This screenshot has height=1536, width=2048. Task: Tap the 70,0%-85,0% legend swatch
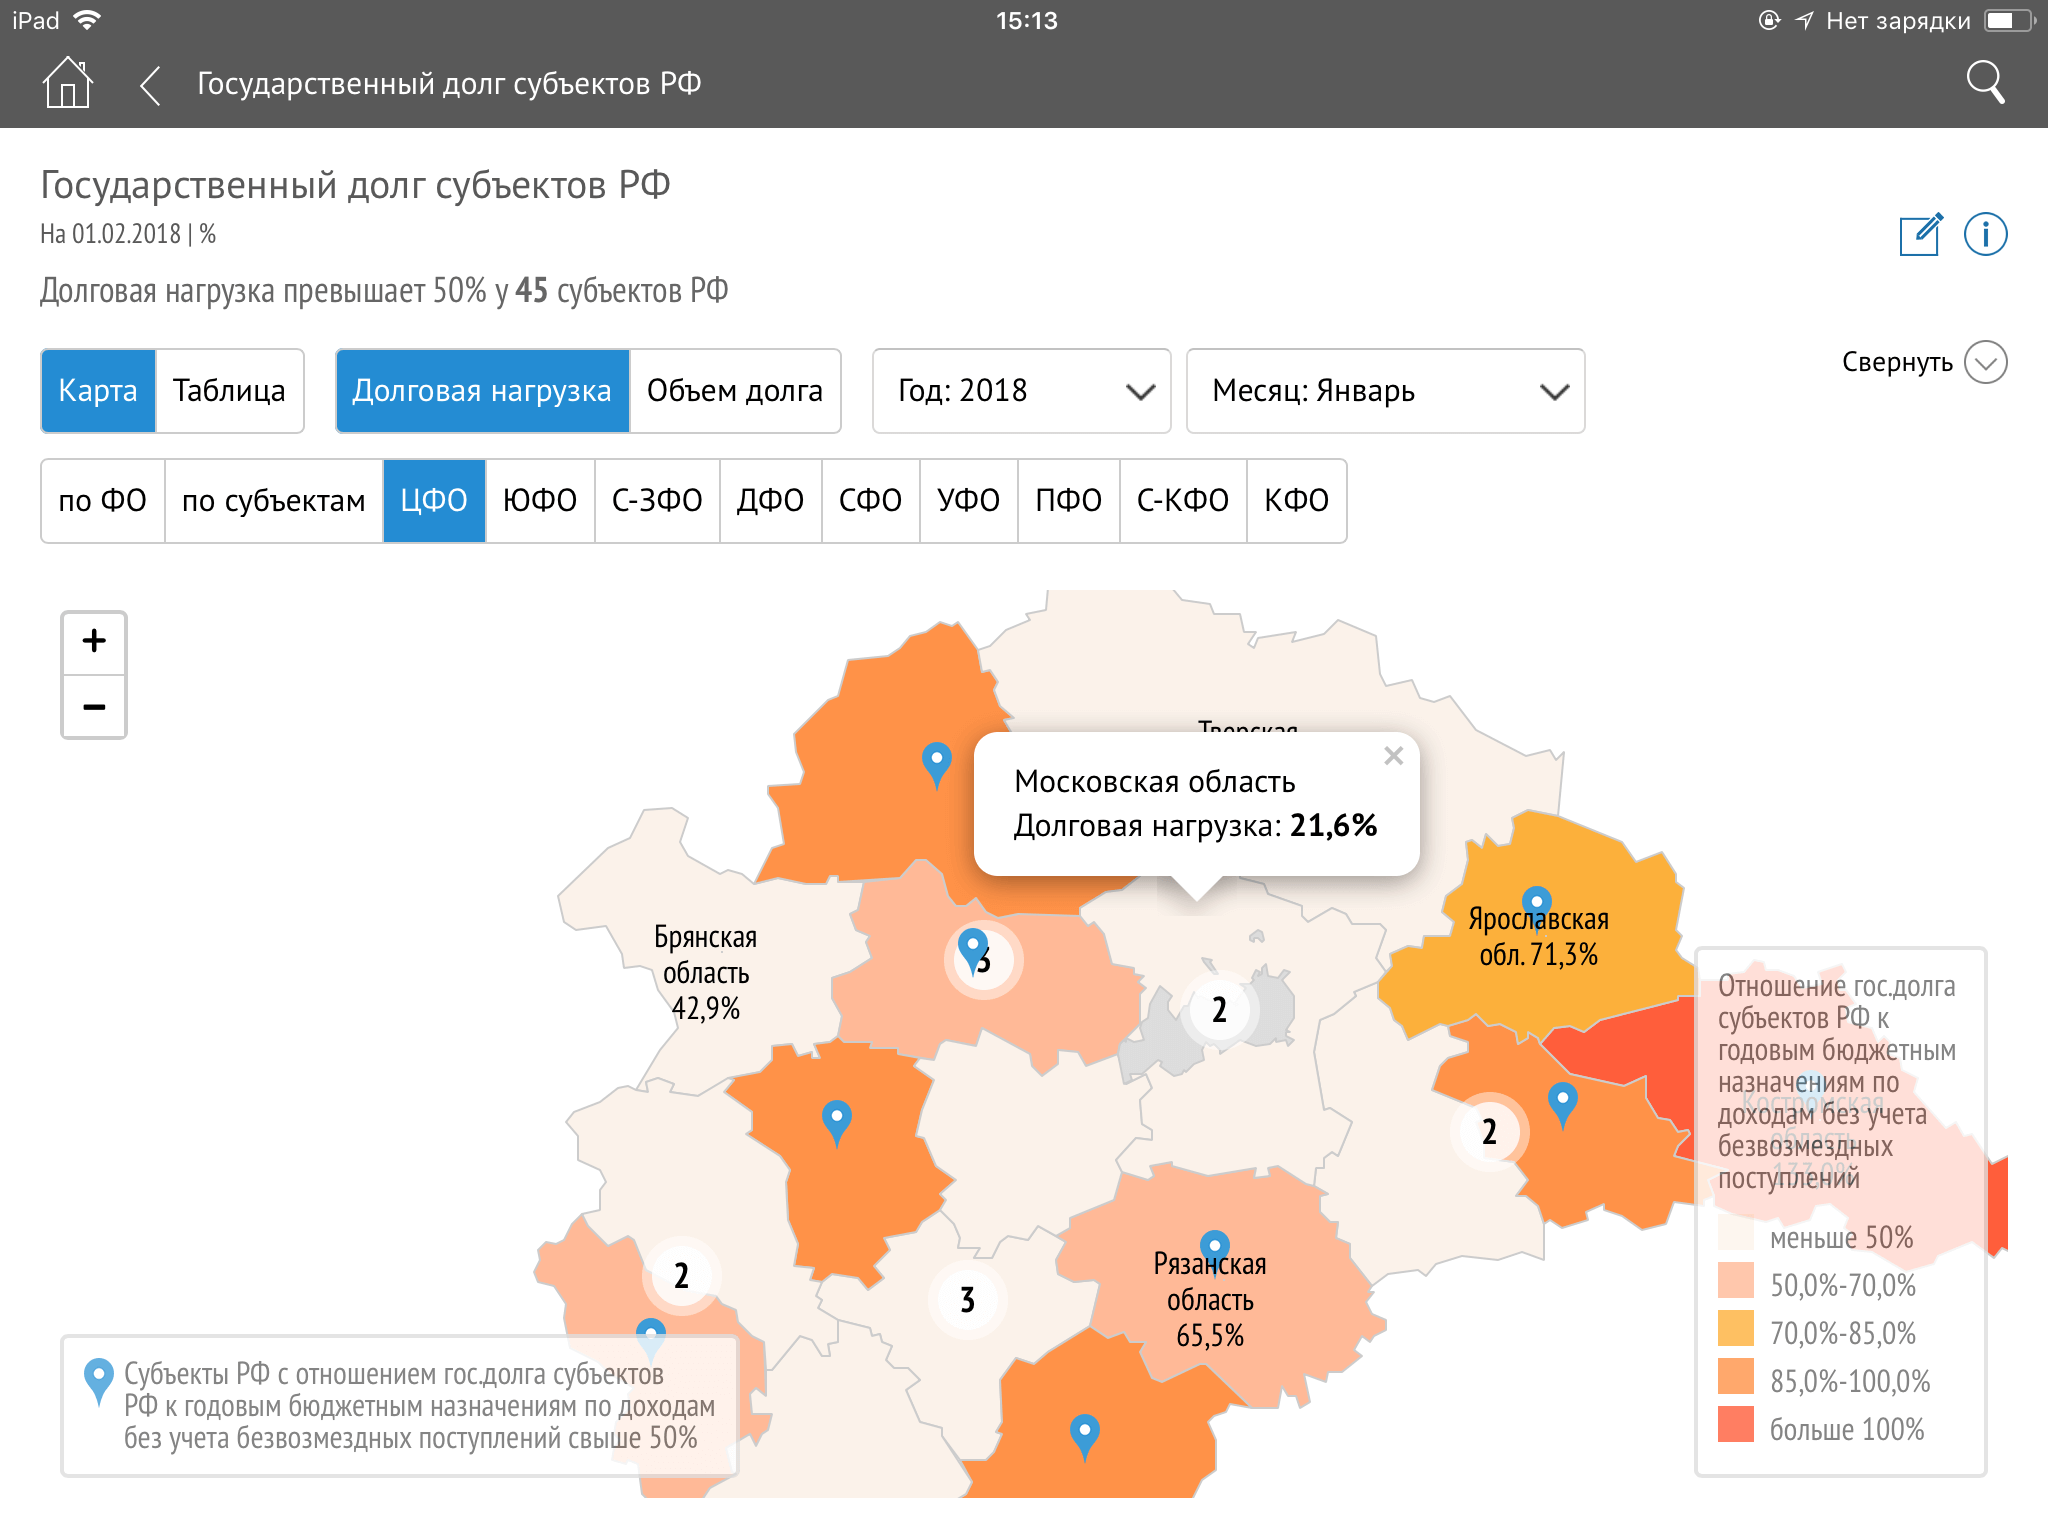1736,1328
